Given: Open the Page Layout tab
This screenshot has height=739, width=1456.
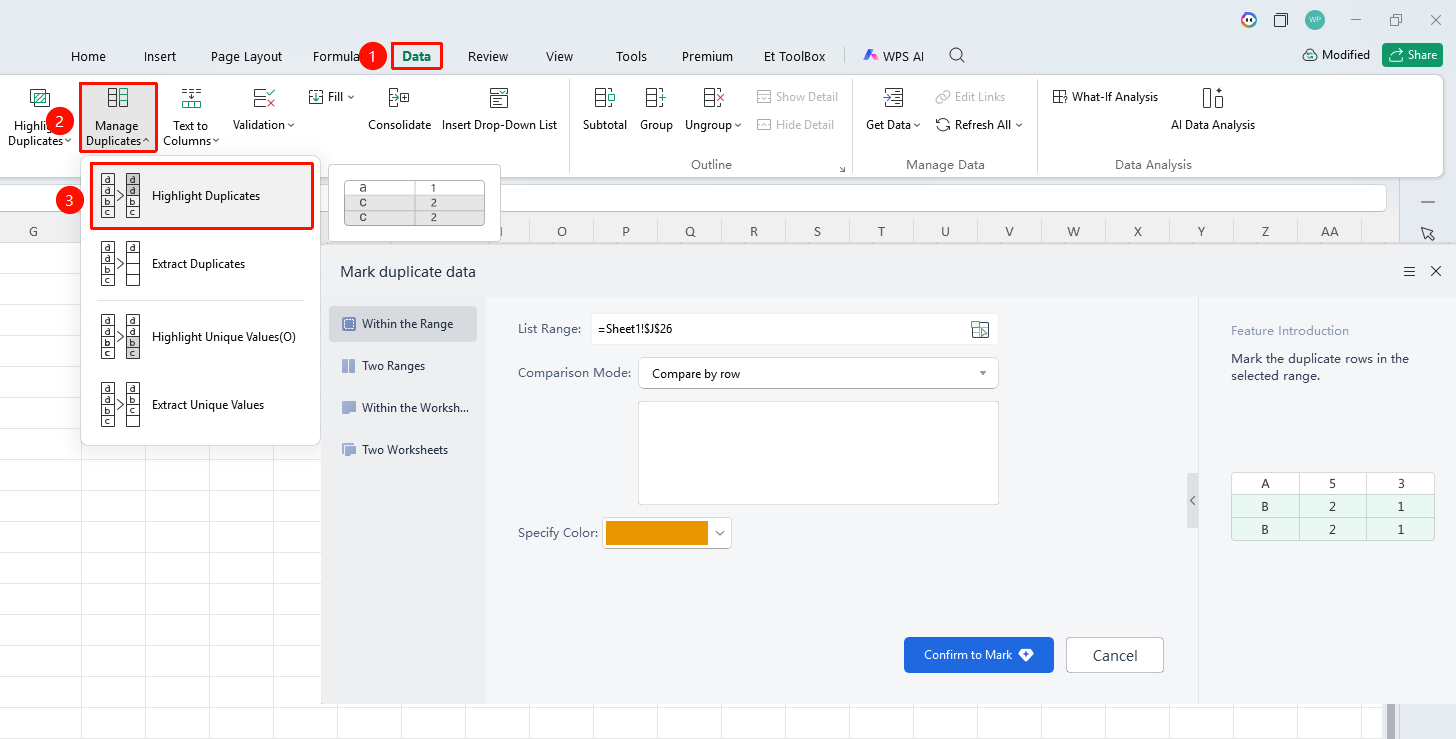Looking at the screenshot, I should (x=246, y=56).
